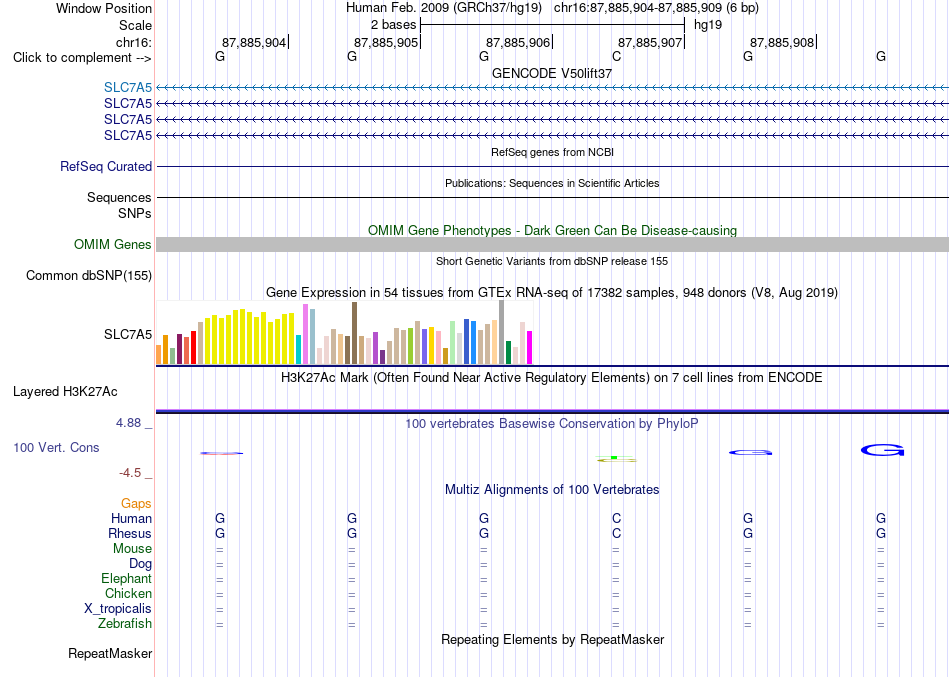This screenshot has width=950, height=677.
Task: Click 'Short Genetic Variants from dbSNP release 155'
Action: click(552, 261)
